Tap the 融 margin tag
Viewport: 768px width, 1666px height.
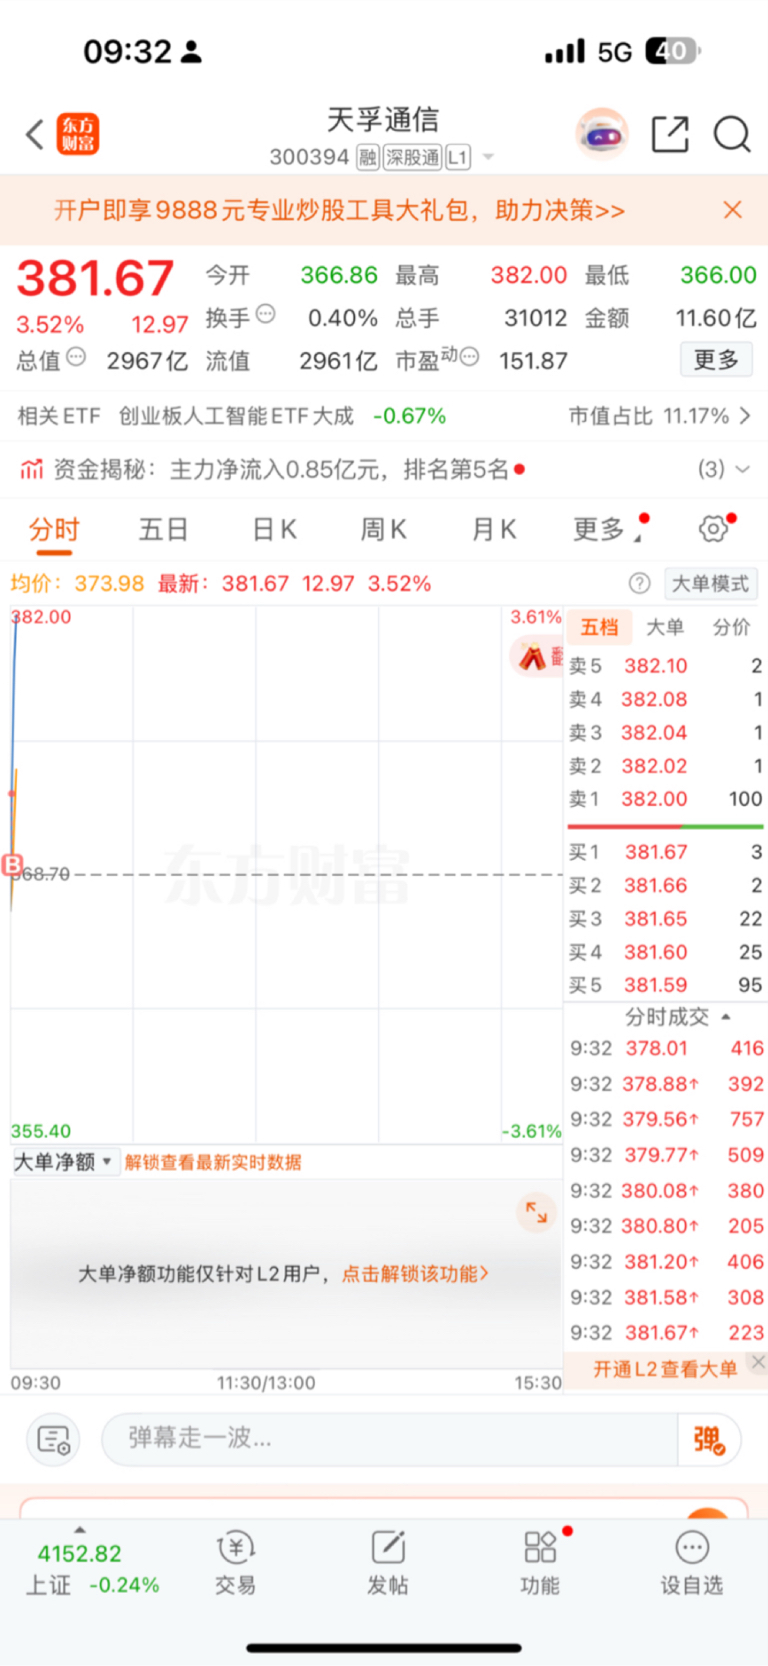tap(368, 157)
